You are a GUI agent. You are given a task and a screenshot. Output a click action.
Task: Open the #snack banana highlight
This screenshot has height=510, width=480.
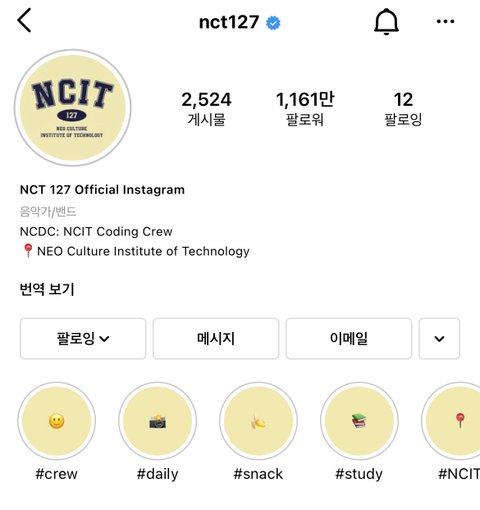(258, 421)
